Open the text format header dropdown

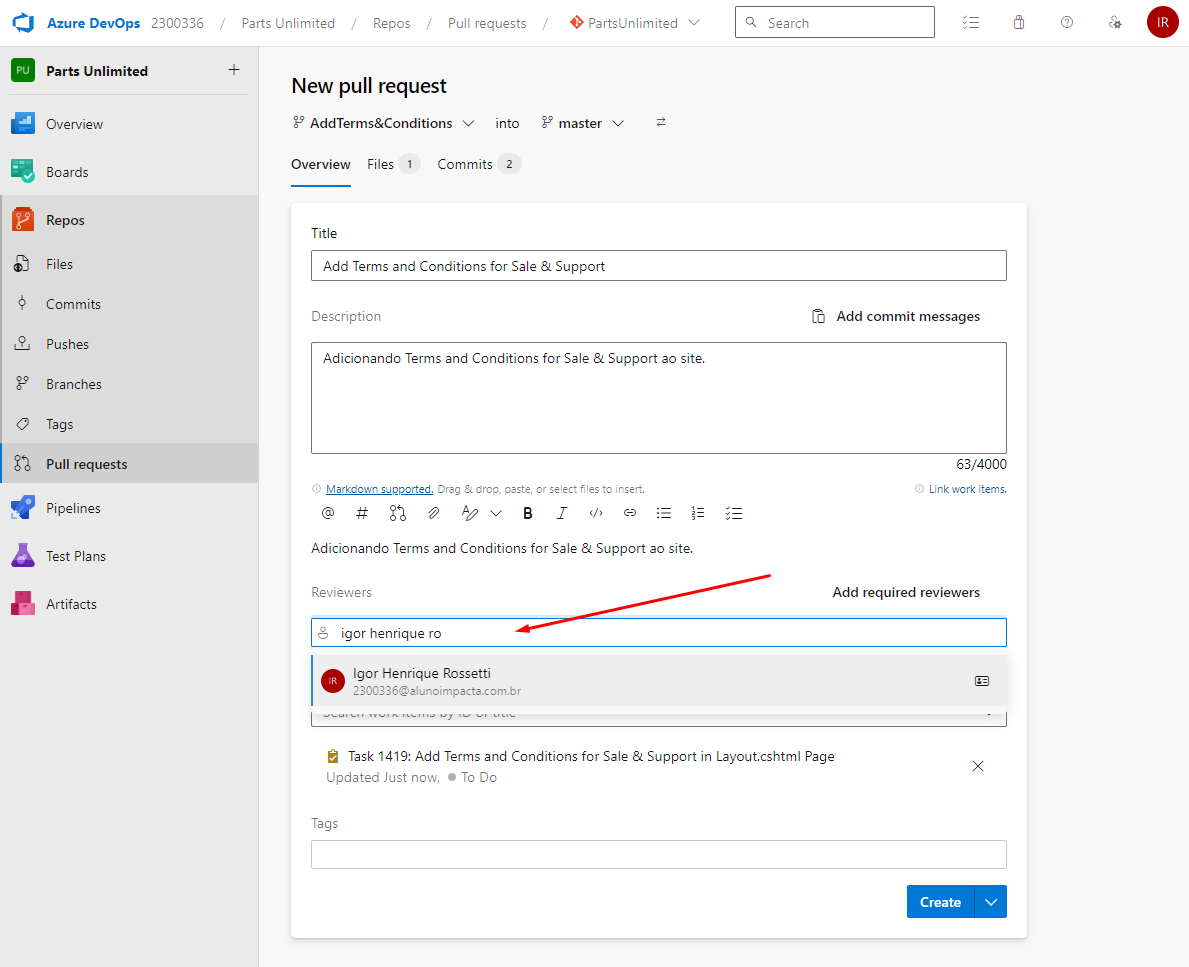pyautogui.click(x=496, y=513)
